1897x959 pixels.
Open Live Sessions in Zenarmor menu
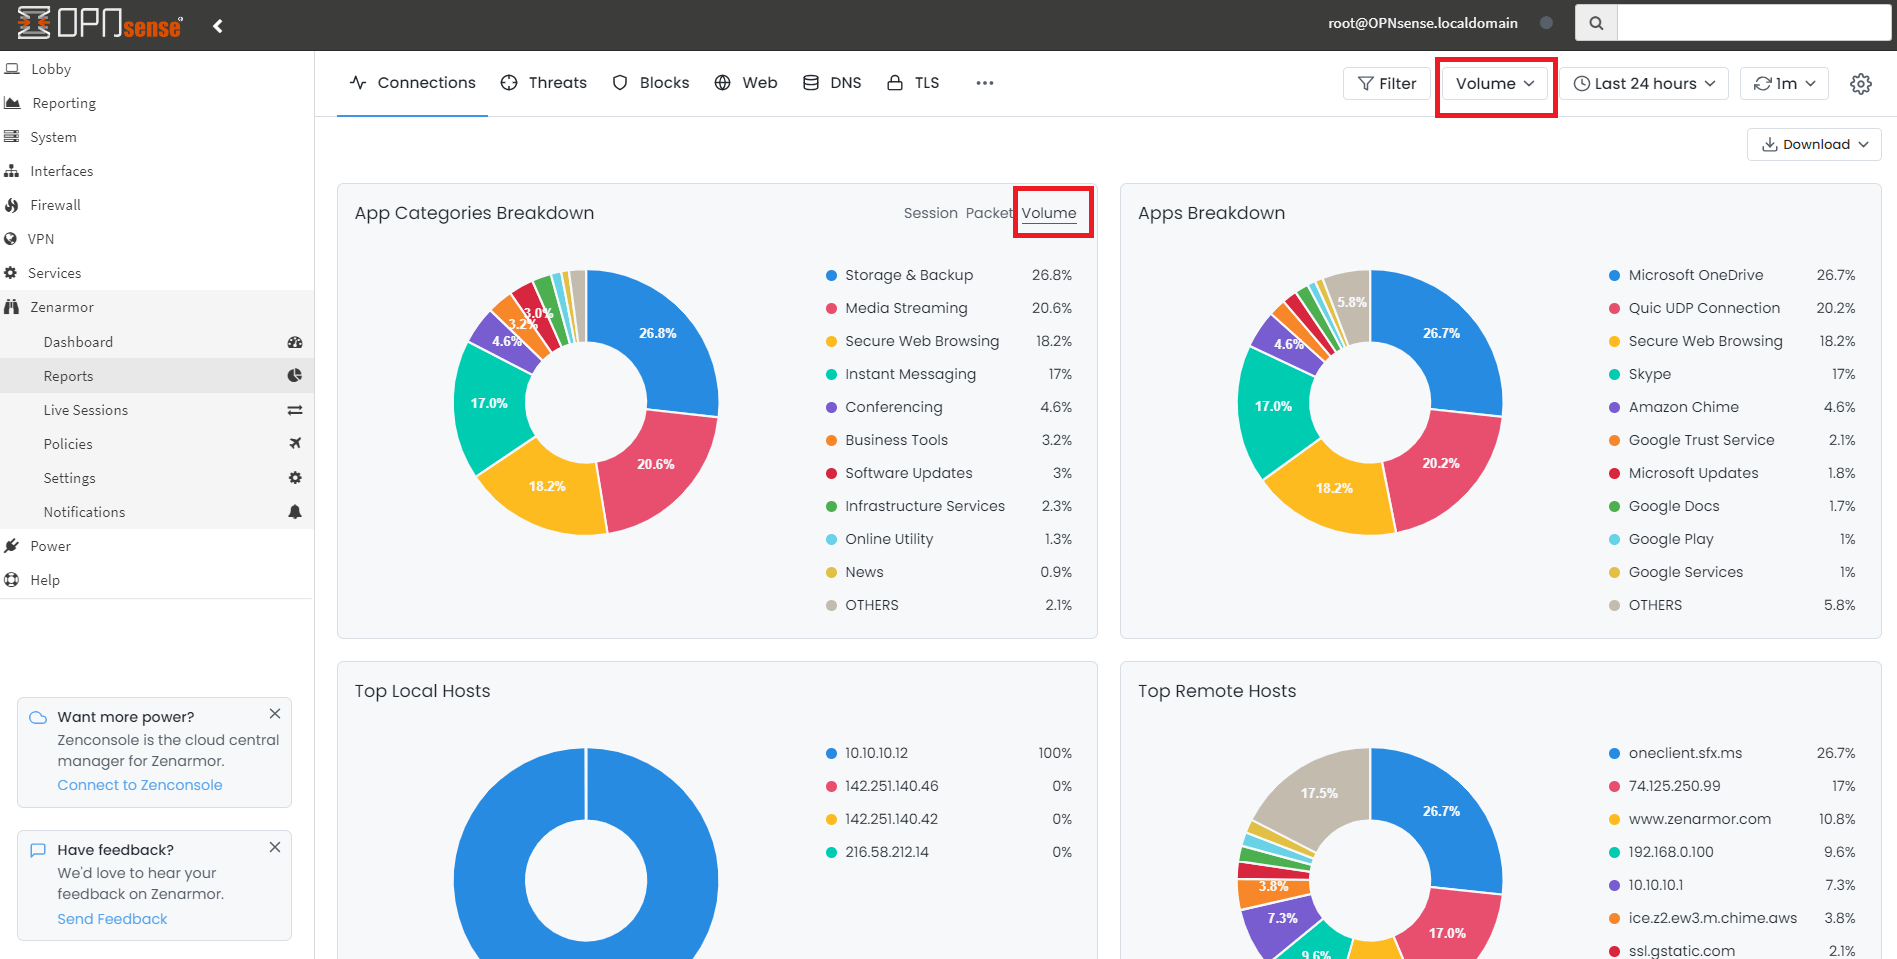(x=157, y=410)
